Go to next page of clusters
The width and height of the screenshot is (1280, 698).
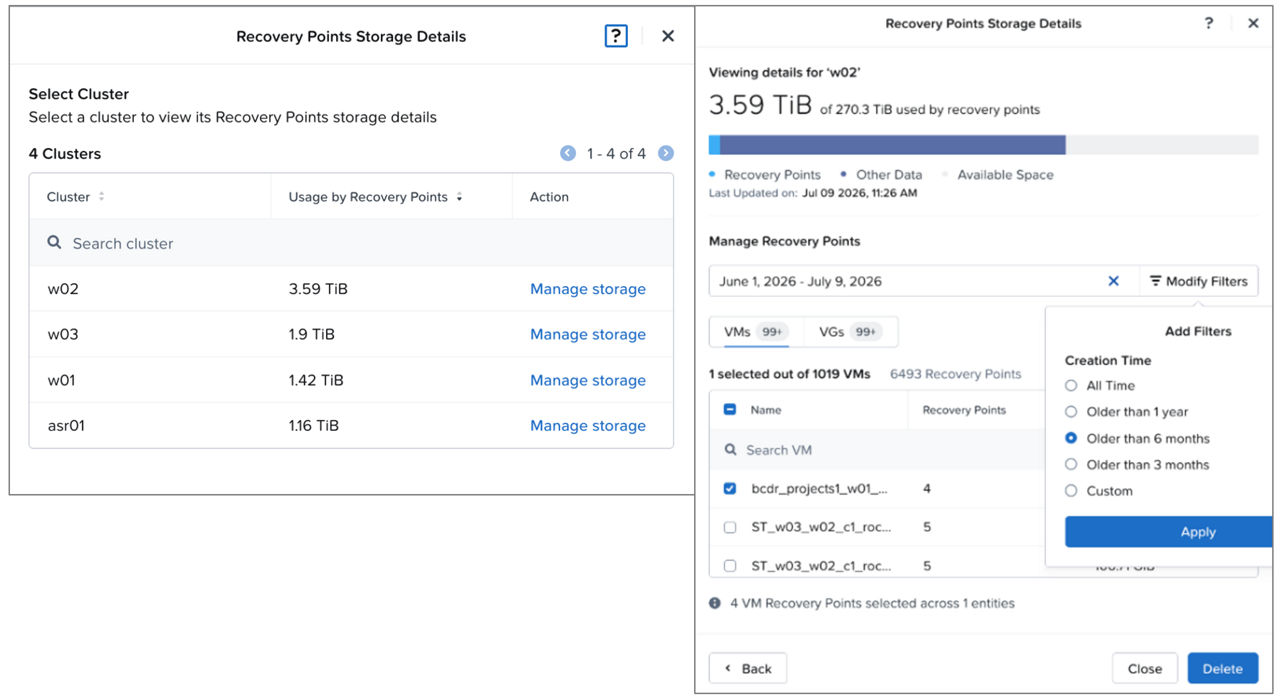pyautogui.click(x=666, y=153)
